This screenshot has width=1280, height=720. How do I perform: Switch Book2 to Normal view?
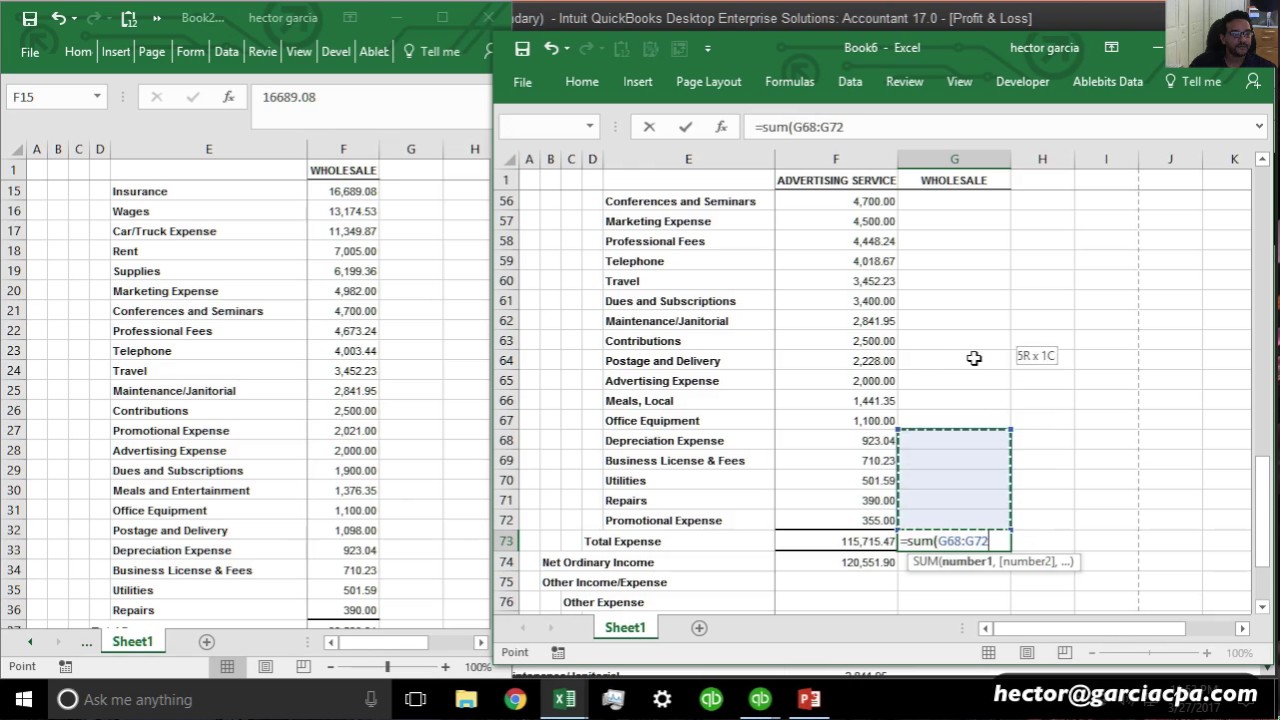(227, 667)
